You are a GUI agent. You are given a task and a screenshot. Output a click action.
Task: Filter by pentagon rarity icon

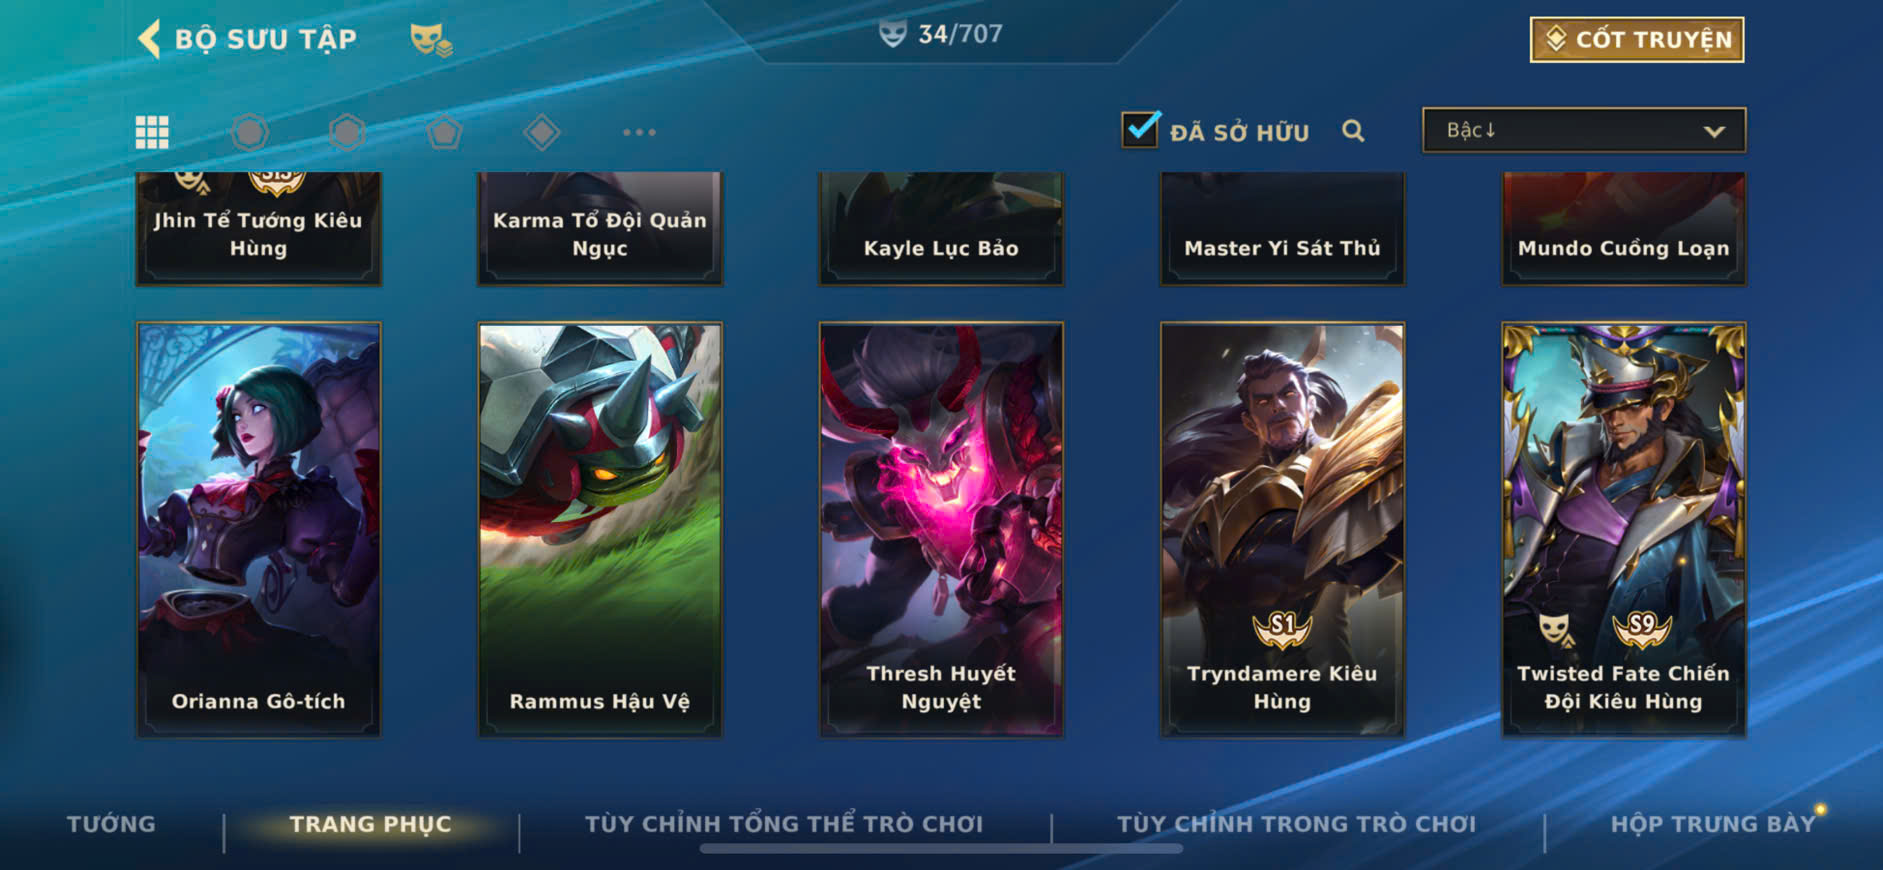pos(444,132)
